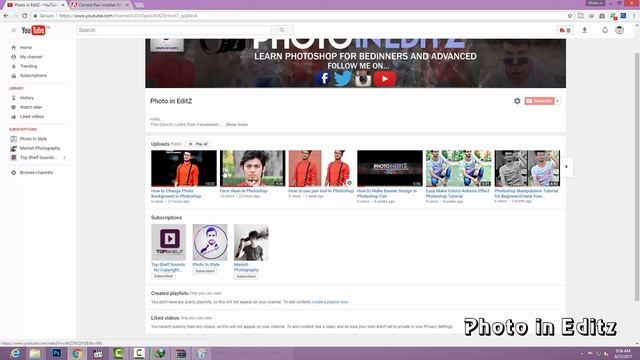Click the upload arrow icon
The image size is (640, 360).
pyautogui.click(x=584, y=30)
